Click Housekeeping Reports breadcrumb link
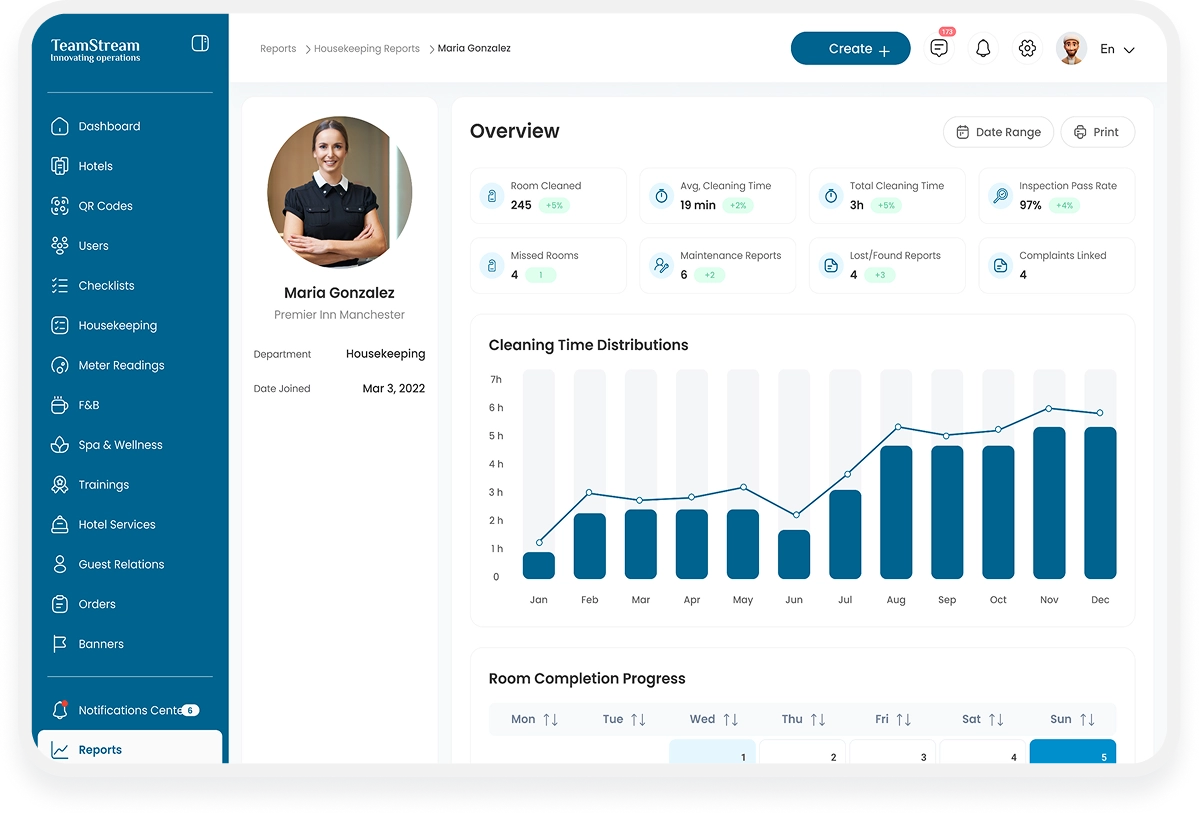The width and height of the screenshot is (1199, 813). (367, 49)
